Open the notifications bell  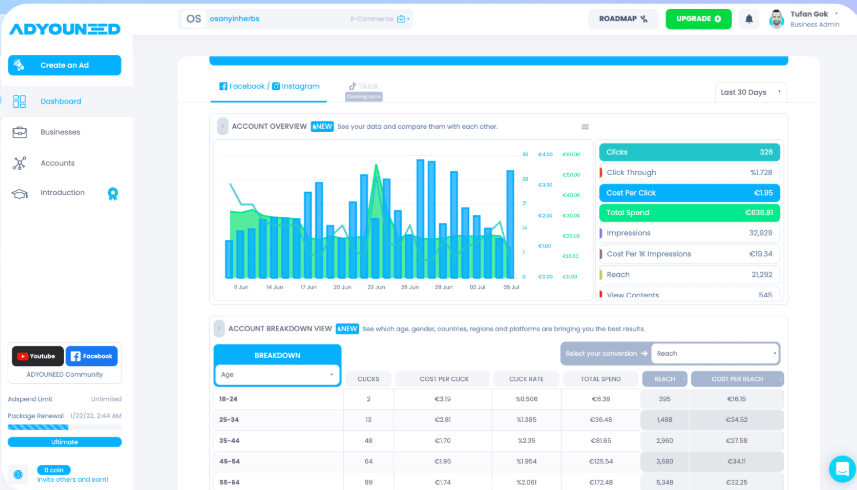749,19
